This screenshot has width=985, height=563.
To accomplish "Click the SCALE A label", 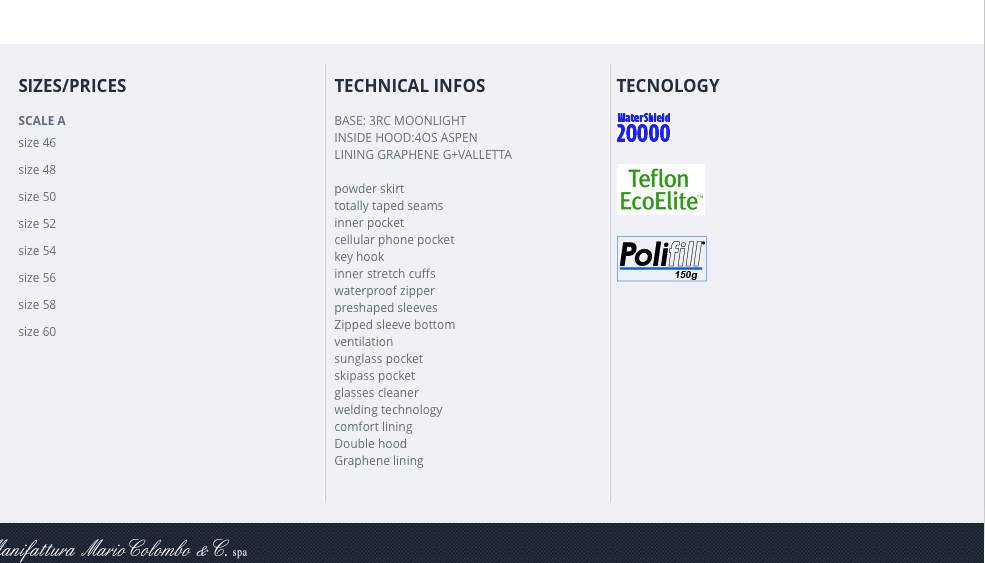I will click(42, 121).
